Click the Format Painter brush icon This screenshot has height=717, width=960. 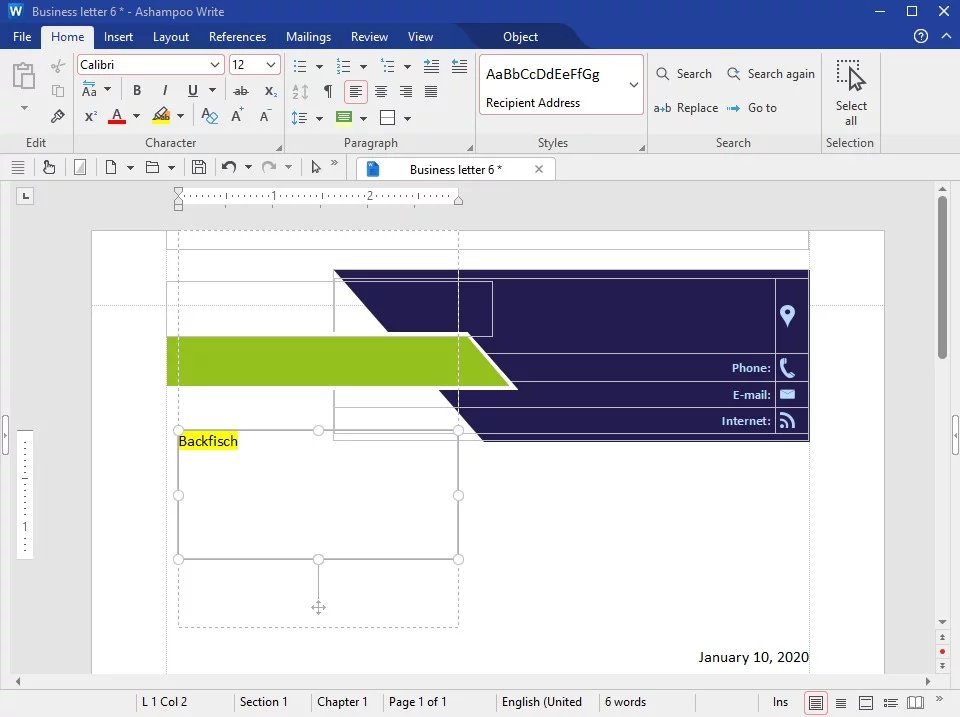pyautogui.click(x=58, y=116)
